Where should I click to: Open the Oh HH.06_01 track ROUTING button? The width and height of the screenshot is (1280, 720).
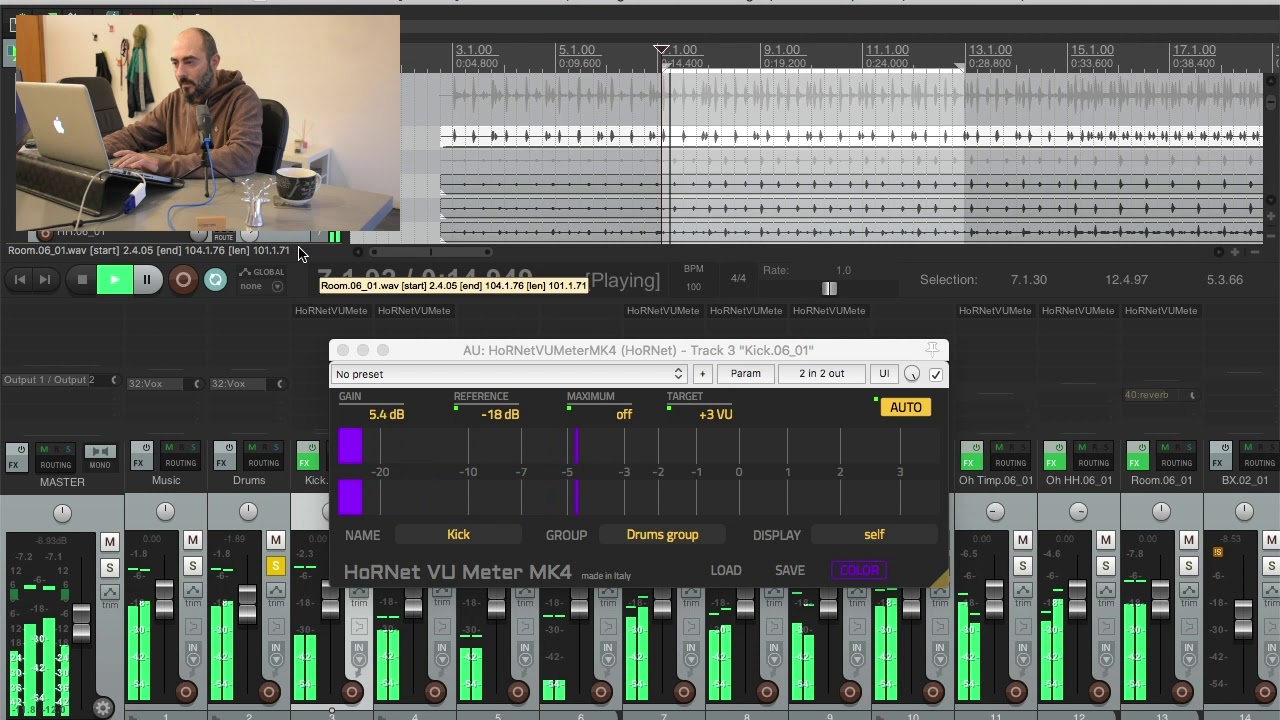[1093, 457]
